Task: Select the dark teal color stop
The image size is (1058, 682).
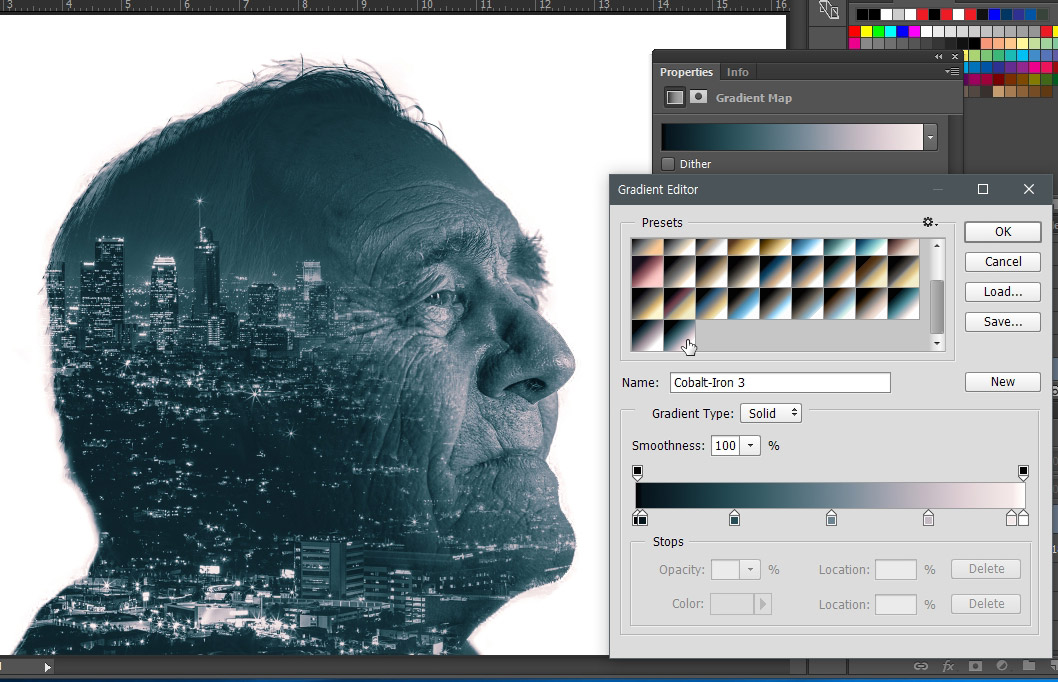Action: pos(735,518)
